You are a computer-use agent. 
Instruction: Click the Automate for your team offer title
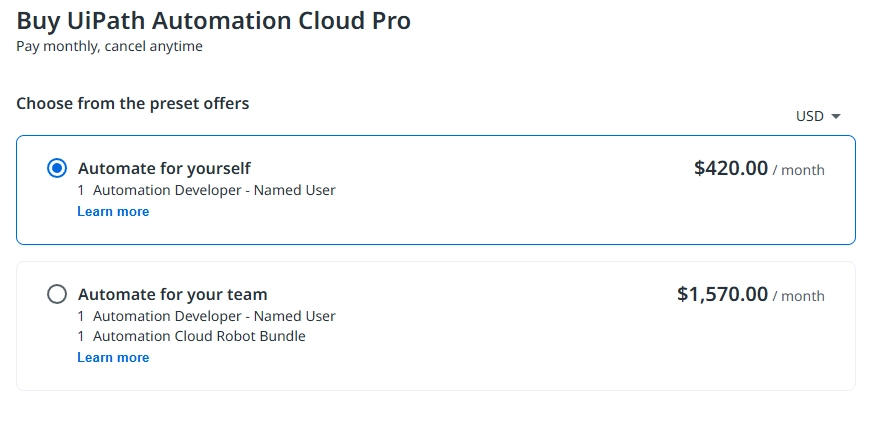pos(173,295)
